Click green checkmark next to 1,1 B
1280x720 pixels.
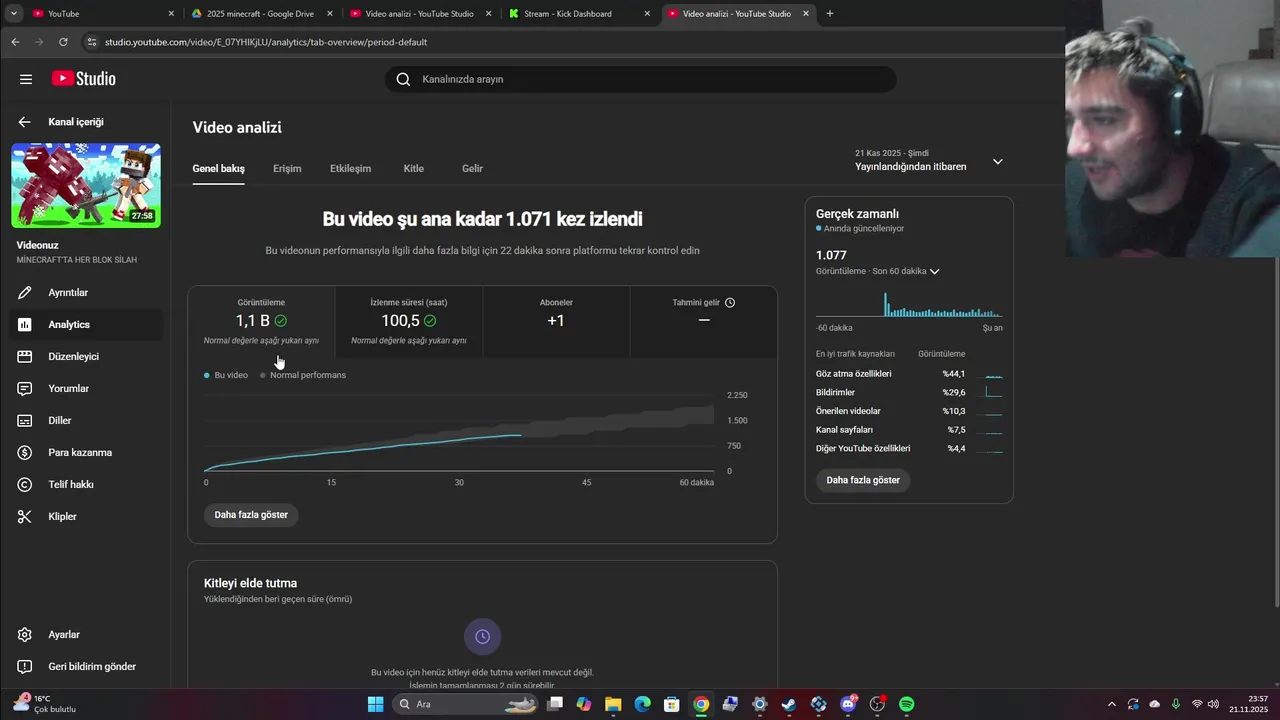281,321
